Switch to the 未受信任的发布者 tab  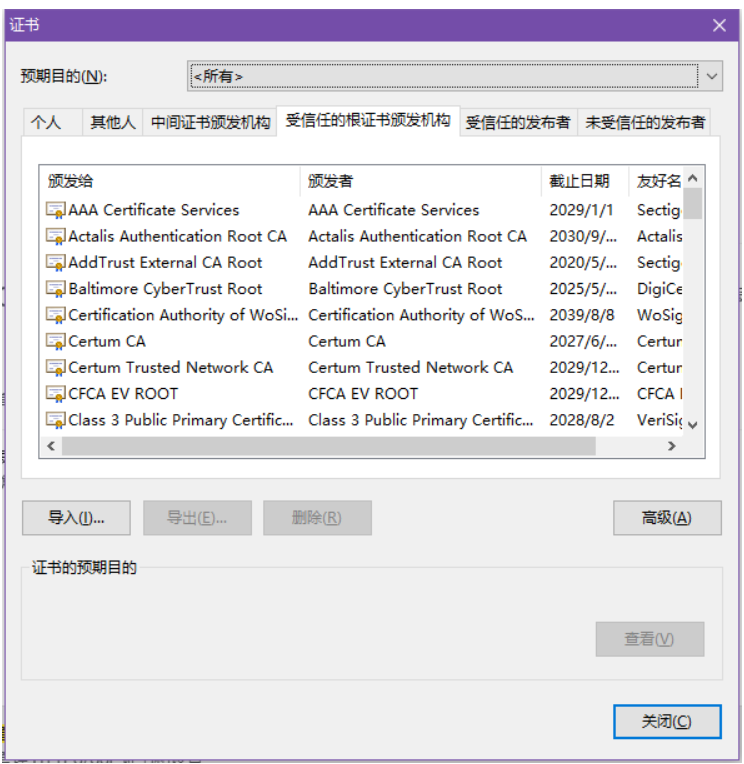pyautogui.click(x=645, y=122)
